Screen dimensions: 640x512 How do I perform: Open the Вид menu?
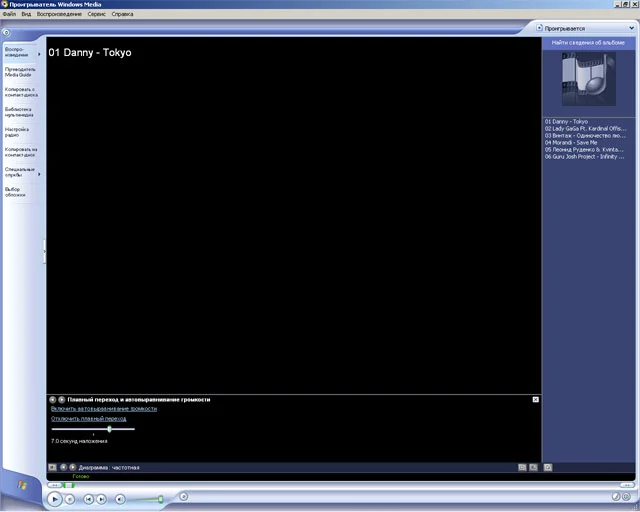26,14
